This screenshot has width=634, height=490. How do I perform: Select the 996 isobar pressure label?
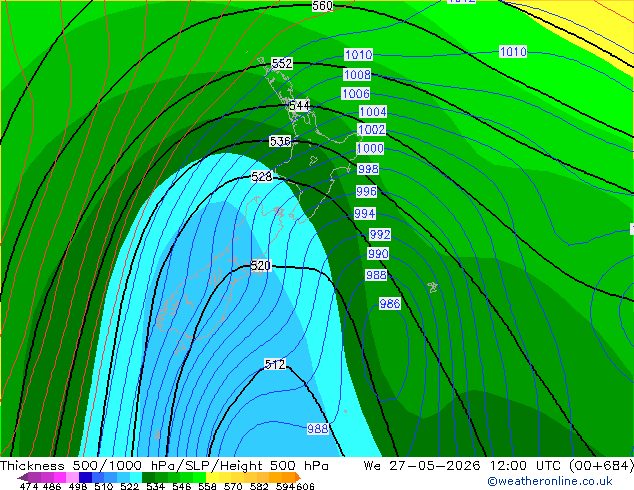click(x=366, y=191)
